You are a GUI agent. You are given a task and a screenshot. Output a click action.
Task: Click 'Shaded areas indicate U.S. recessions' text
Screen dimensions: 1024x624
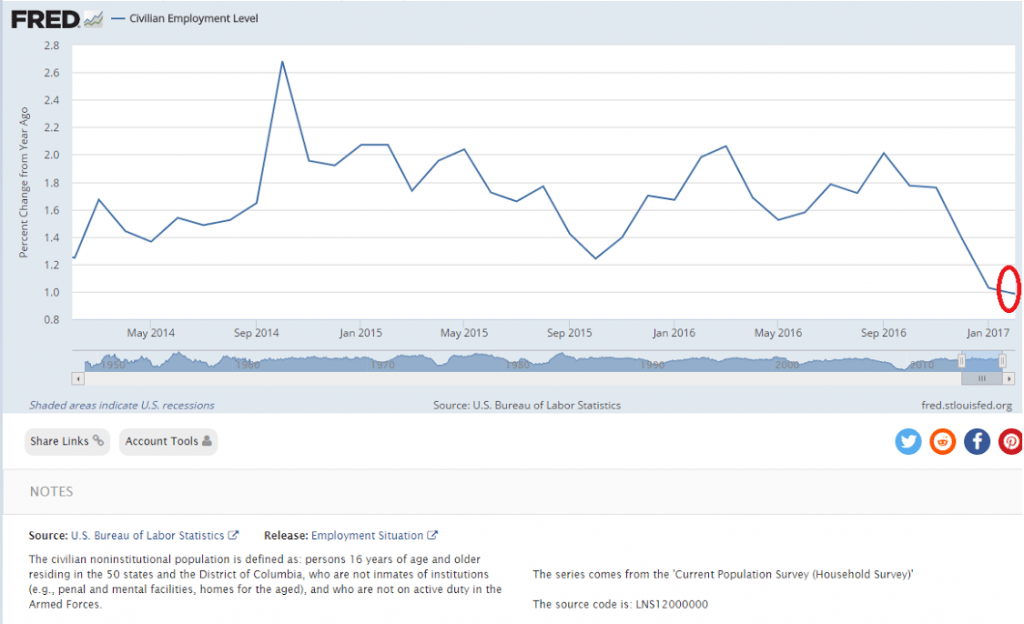(x=121, y=405)
